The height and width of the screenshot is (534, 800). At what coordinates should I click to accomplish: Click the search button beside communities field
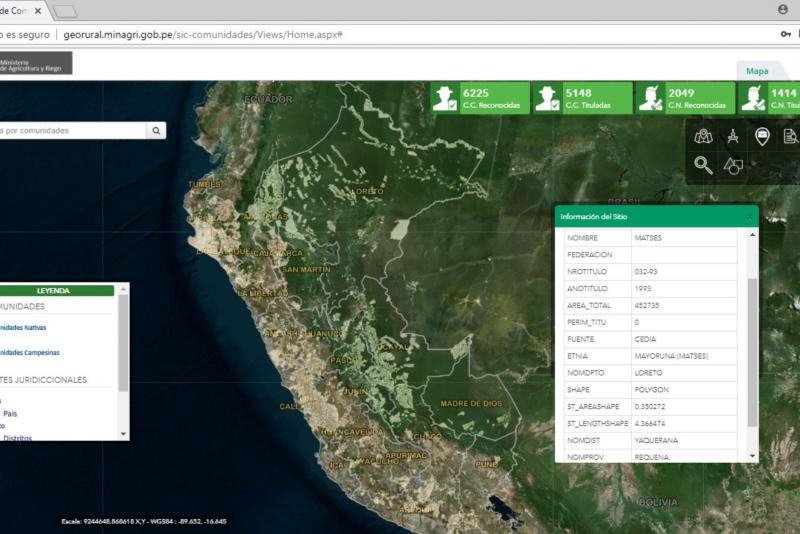coord(156,131)
